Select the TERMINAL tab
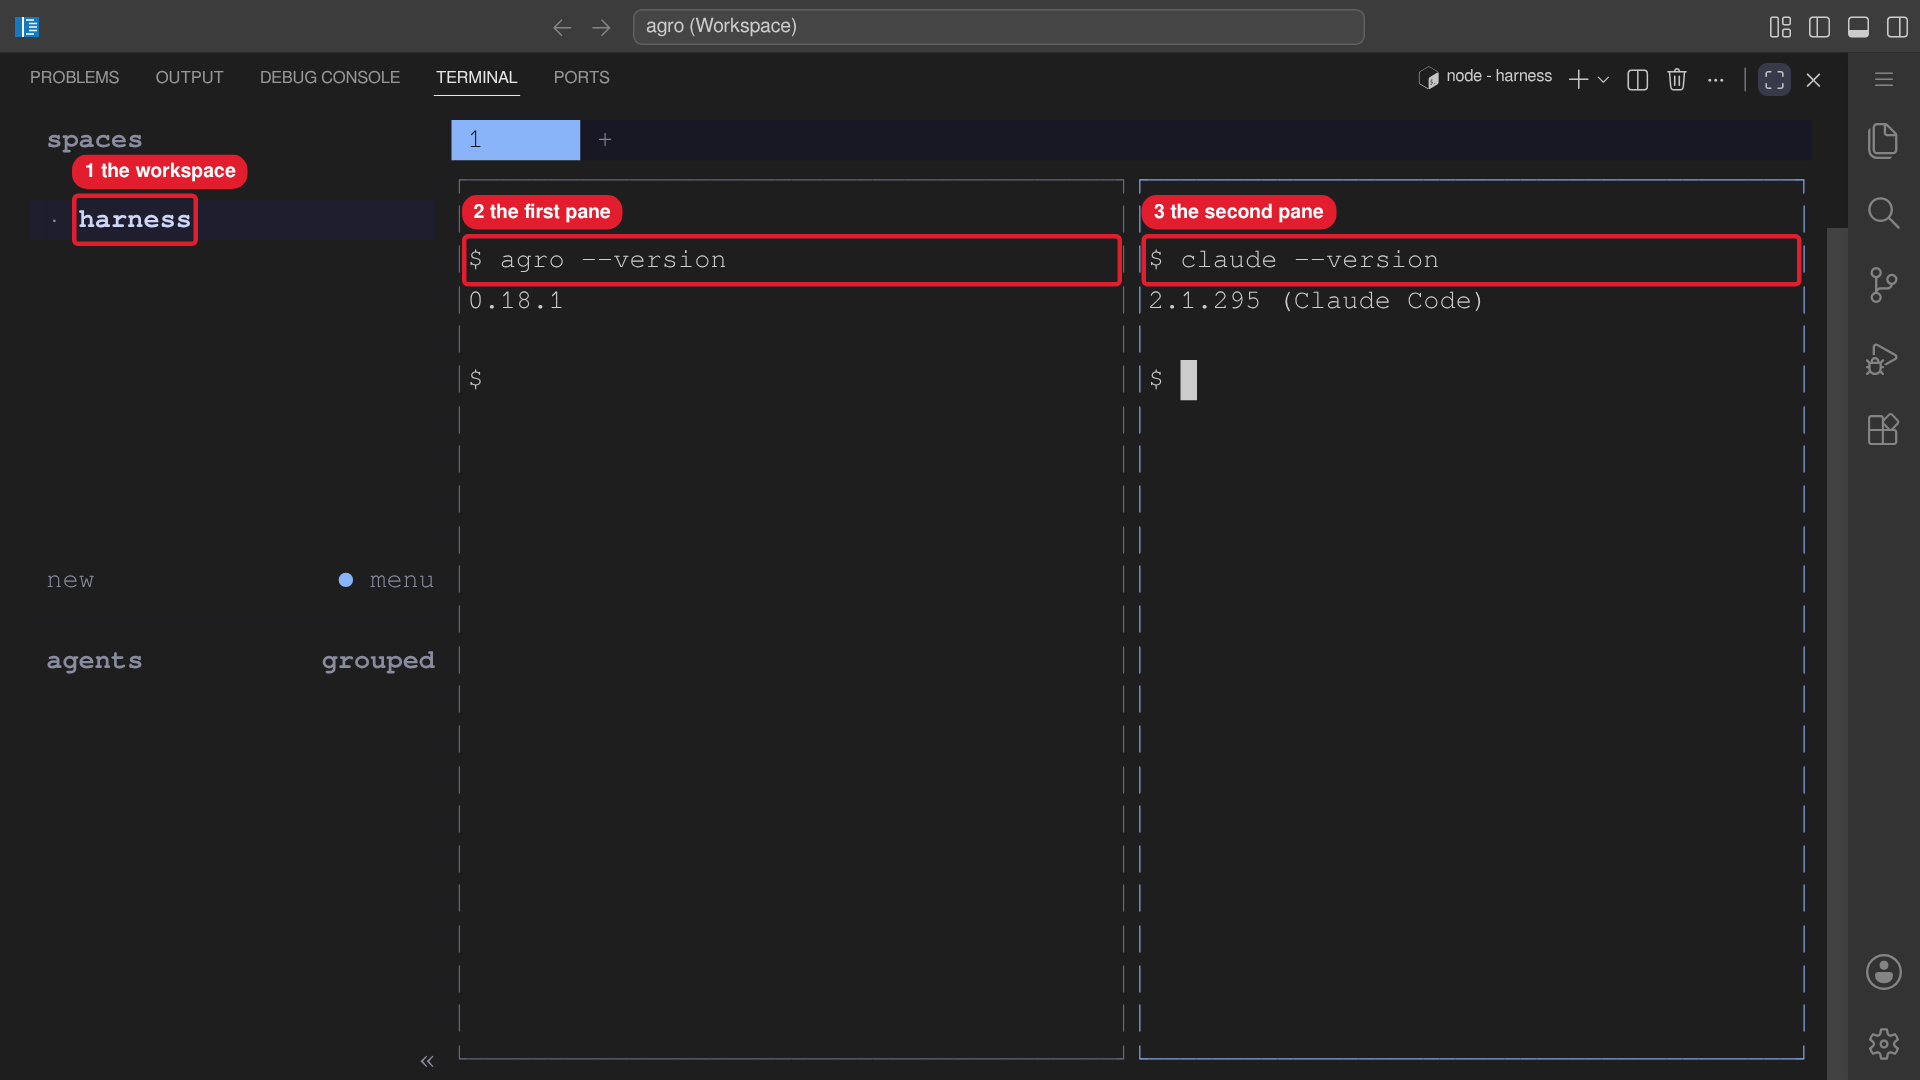The height and width of the screenshot is (1080, 1920). click(x=476, y=77)
